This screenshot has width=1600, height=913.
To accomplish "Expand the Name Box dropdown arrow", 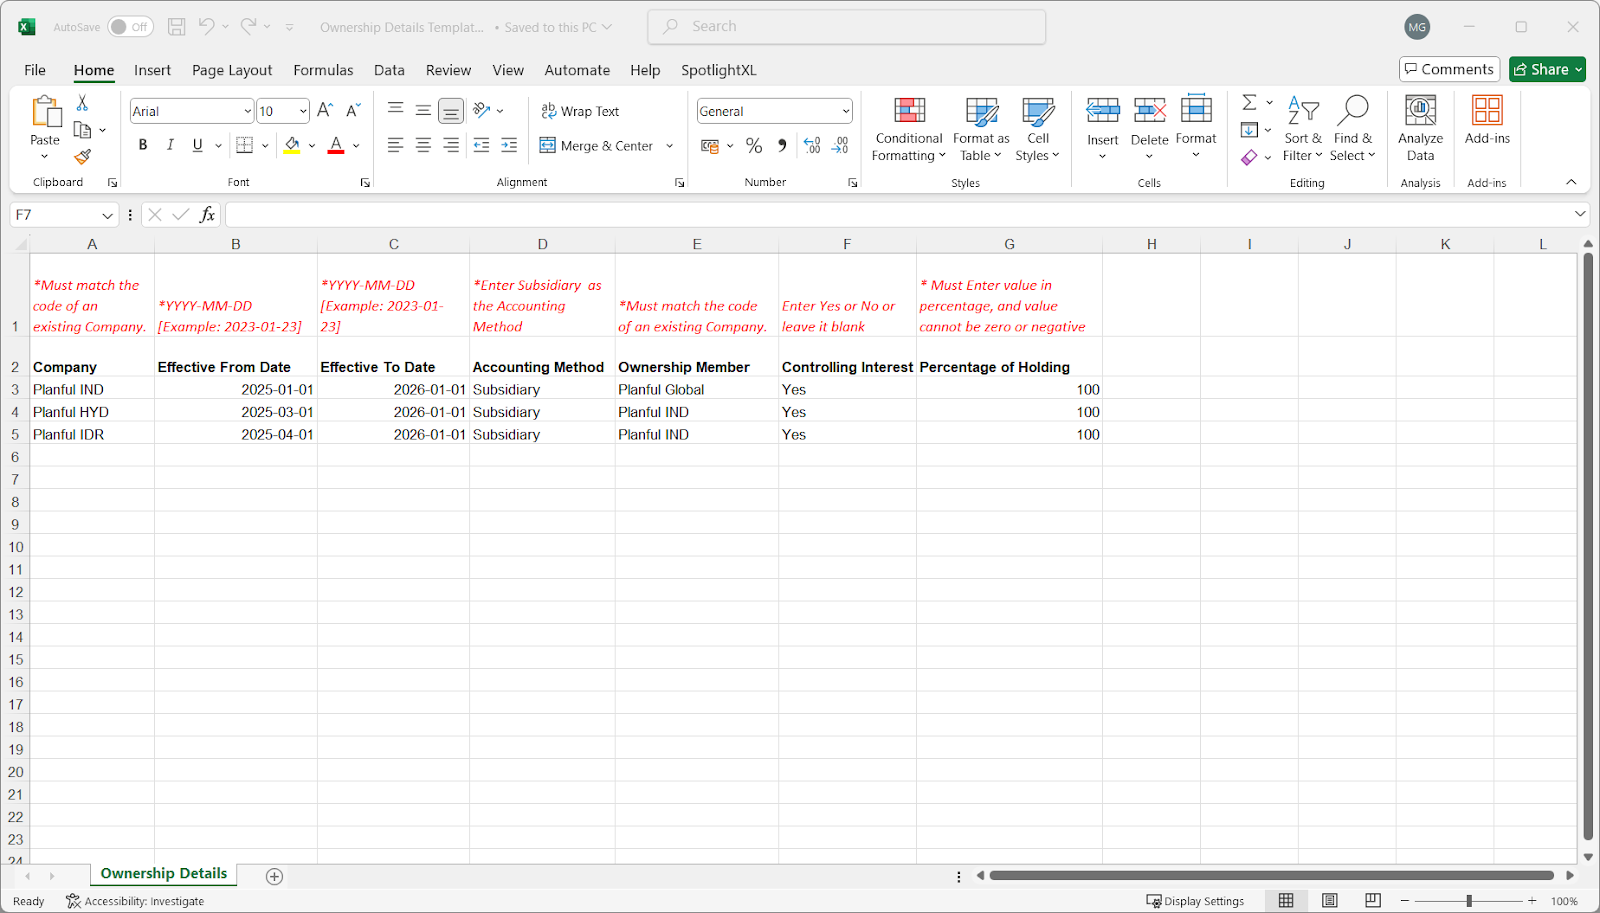I will (x=107, y=215).
